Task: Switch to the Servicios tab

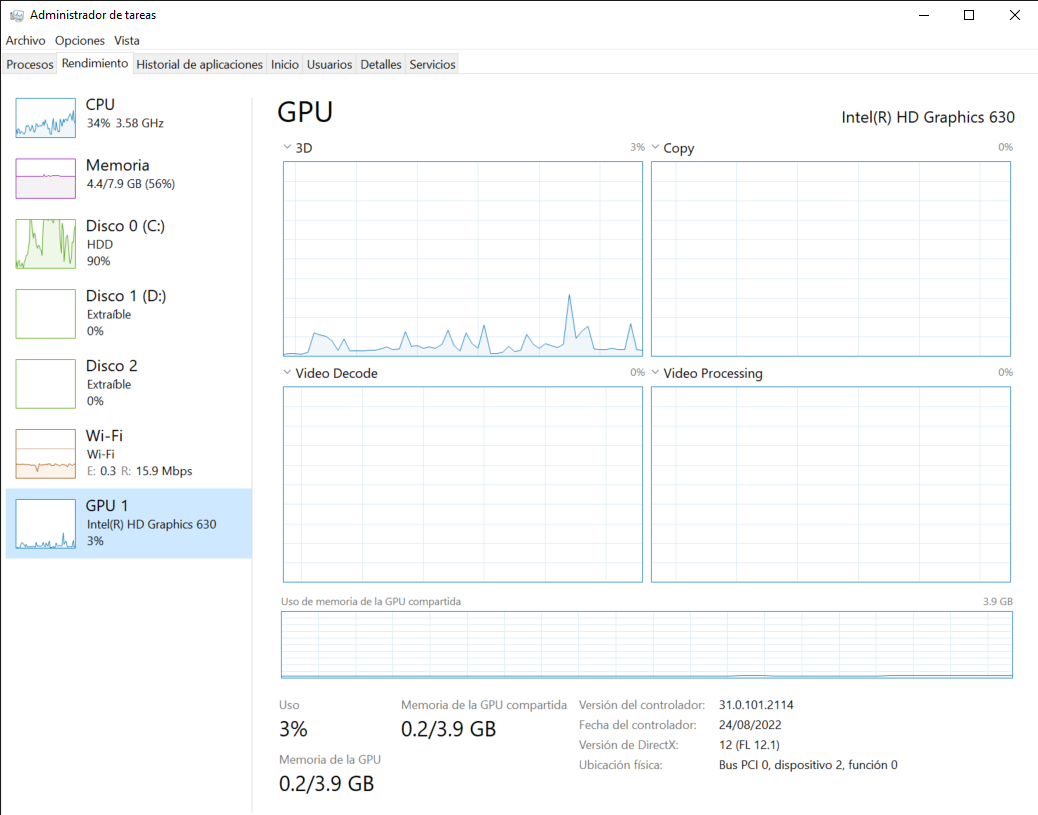Action: (432, 64)
